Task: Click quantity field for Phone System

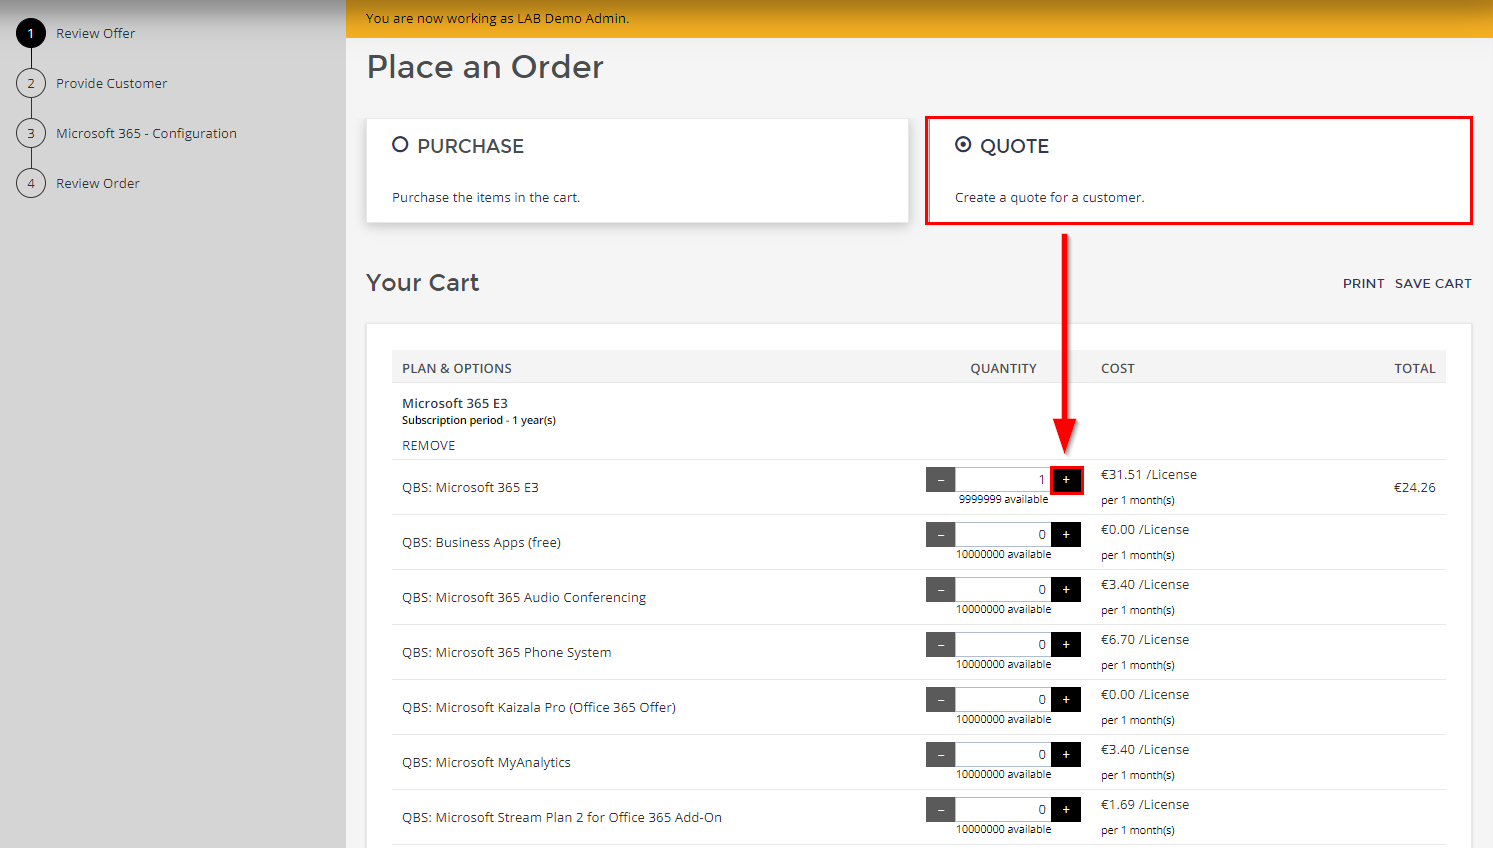Action: coord(1003,645)
